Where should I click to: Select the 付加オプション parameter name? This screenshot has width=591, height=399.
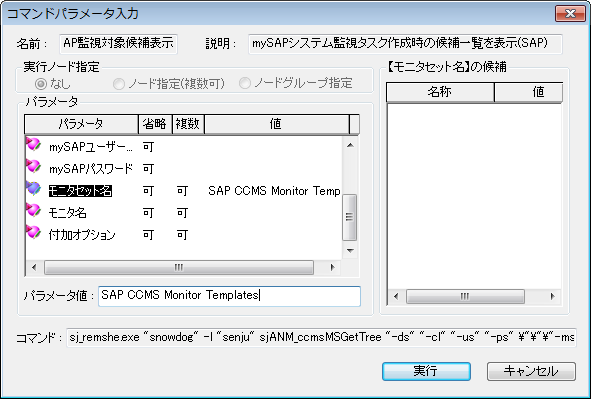(82, 235)
